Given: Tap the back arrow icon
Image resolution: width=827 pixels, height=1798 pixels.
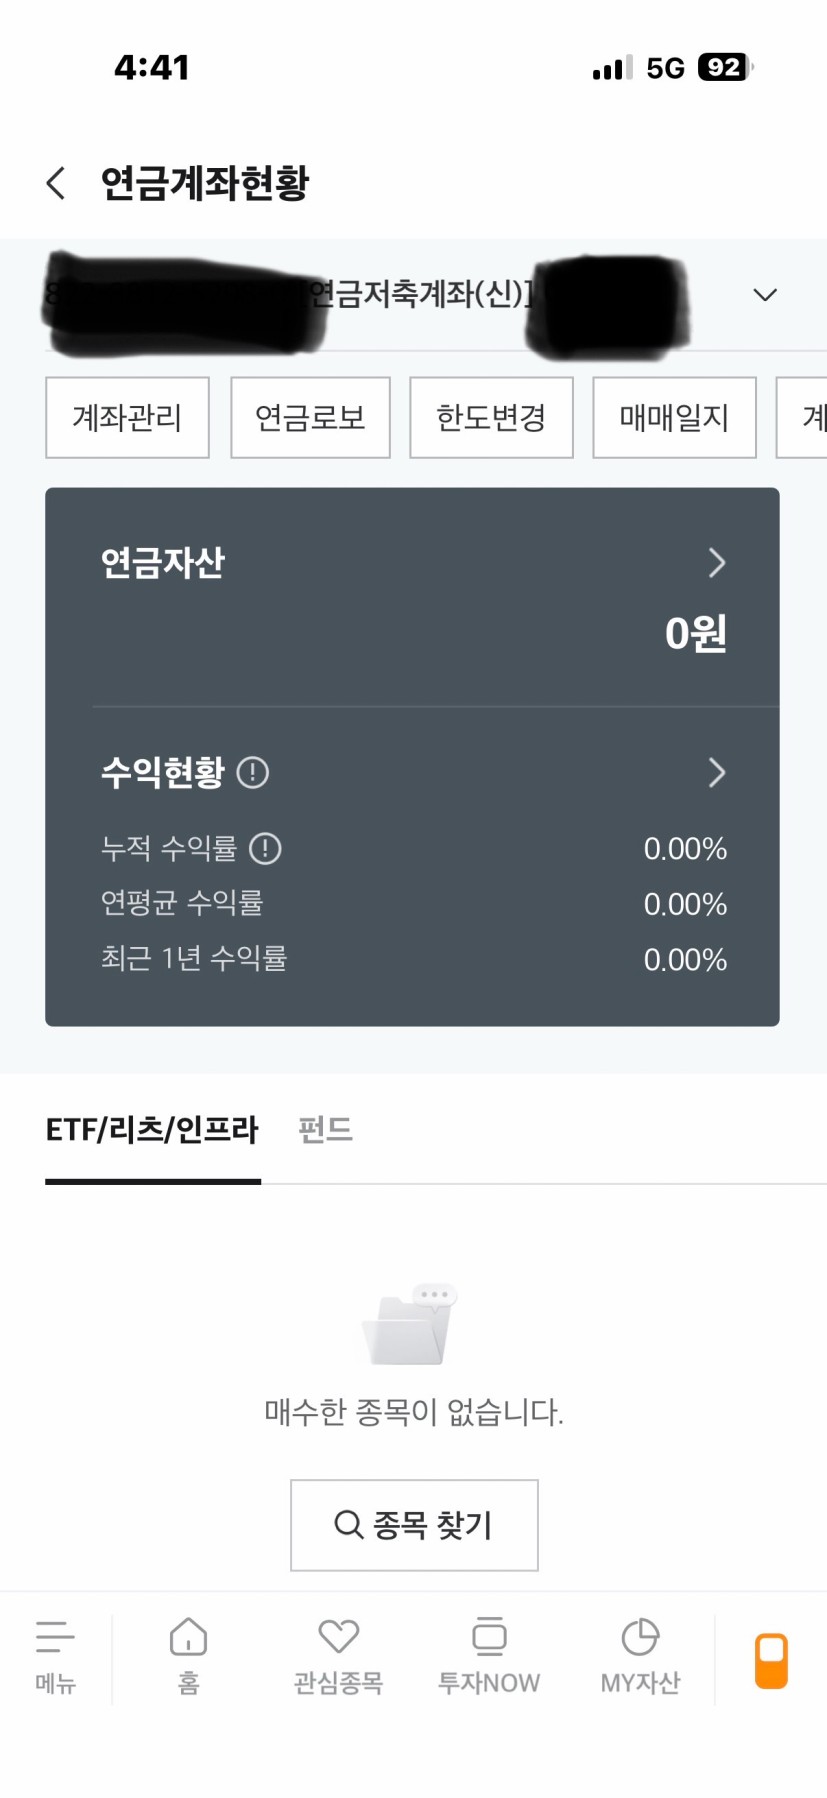Looking at the screenshot, I should pos(56,183).
